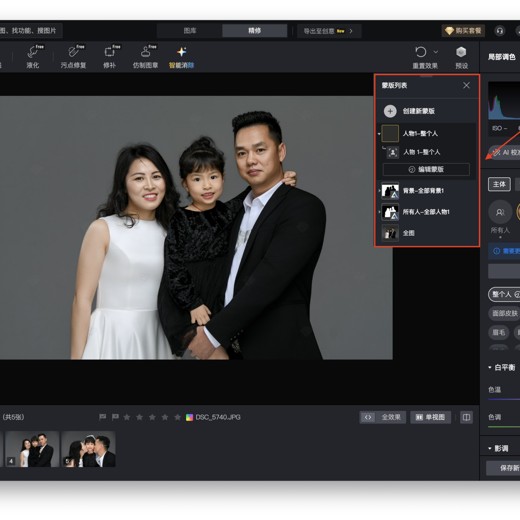Switch to the 精修 tab
This screenshot has width=520, height=520.
click(x=254, y=31)
